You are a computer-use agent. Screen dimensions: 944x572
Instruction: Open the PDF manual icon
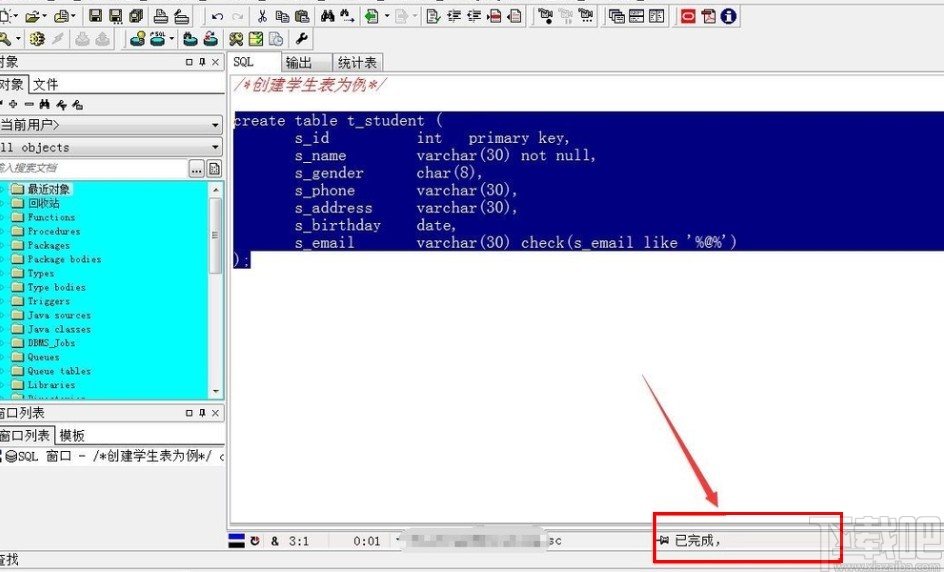coord(709,16)
